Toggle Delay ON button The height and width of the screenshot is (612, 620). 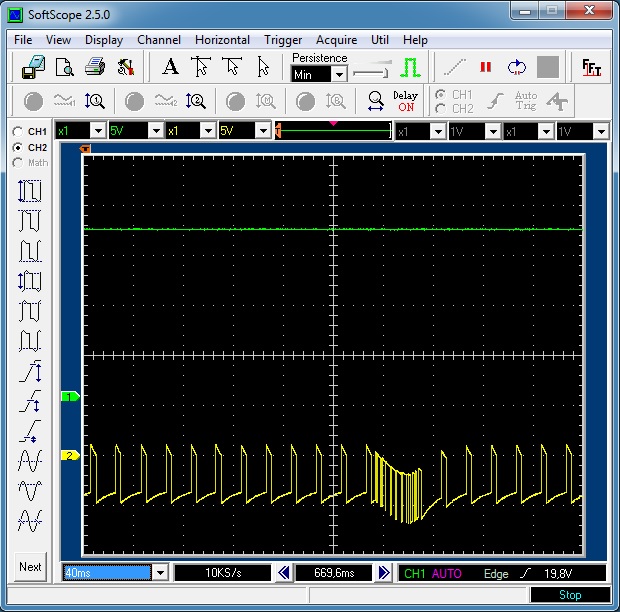point(406,101)
